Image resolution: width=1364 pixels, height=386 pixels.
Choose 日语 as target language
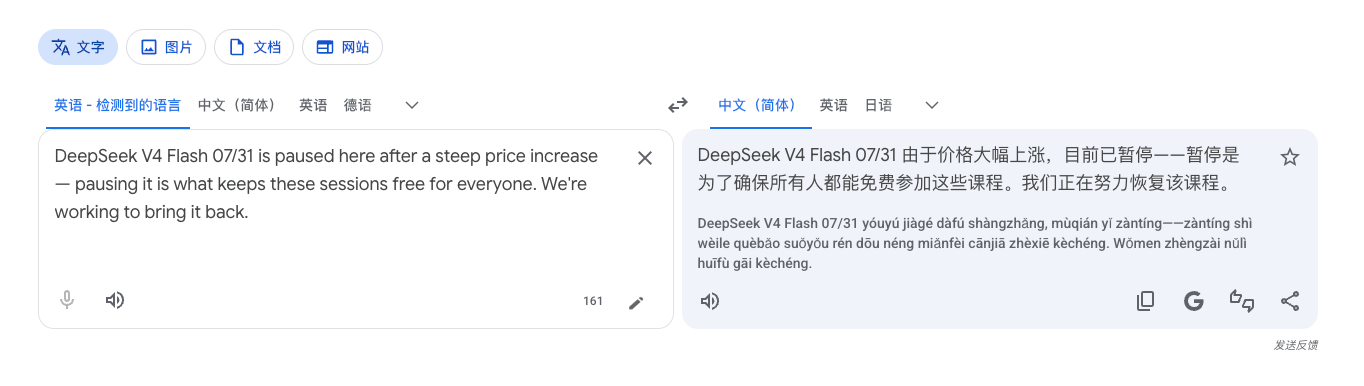click(878, 105)
